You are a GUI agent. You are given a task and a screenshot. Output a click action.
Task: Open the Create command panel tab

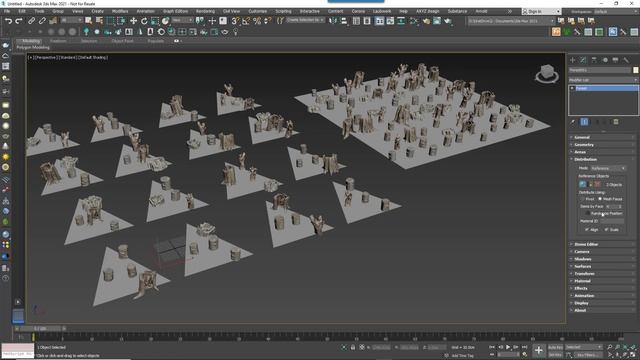[573, 60]
